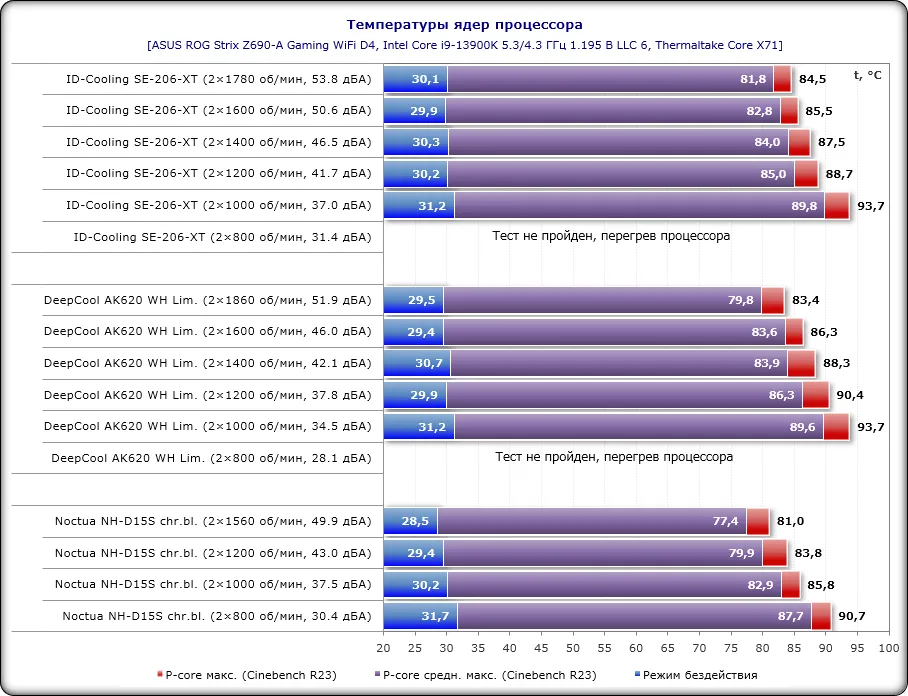Click the average value 85,0
The height and width of the screenshot is (696, 908).
point(774,174)
